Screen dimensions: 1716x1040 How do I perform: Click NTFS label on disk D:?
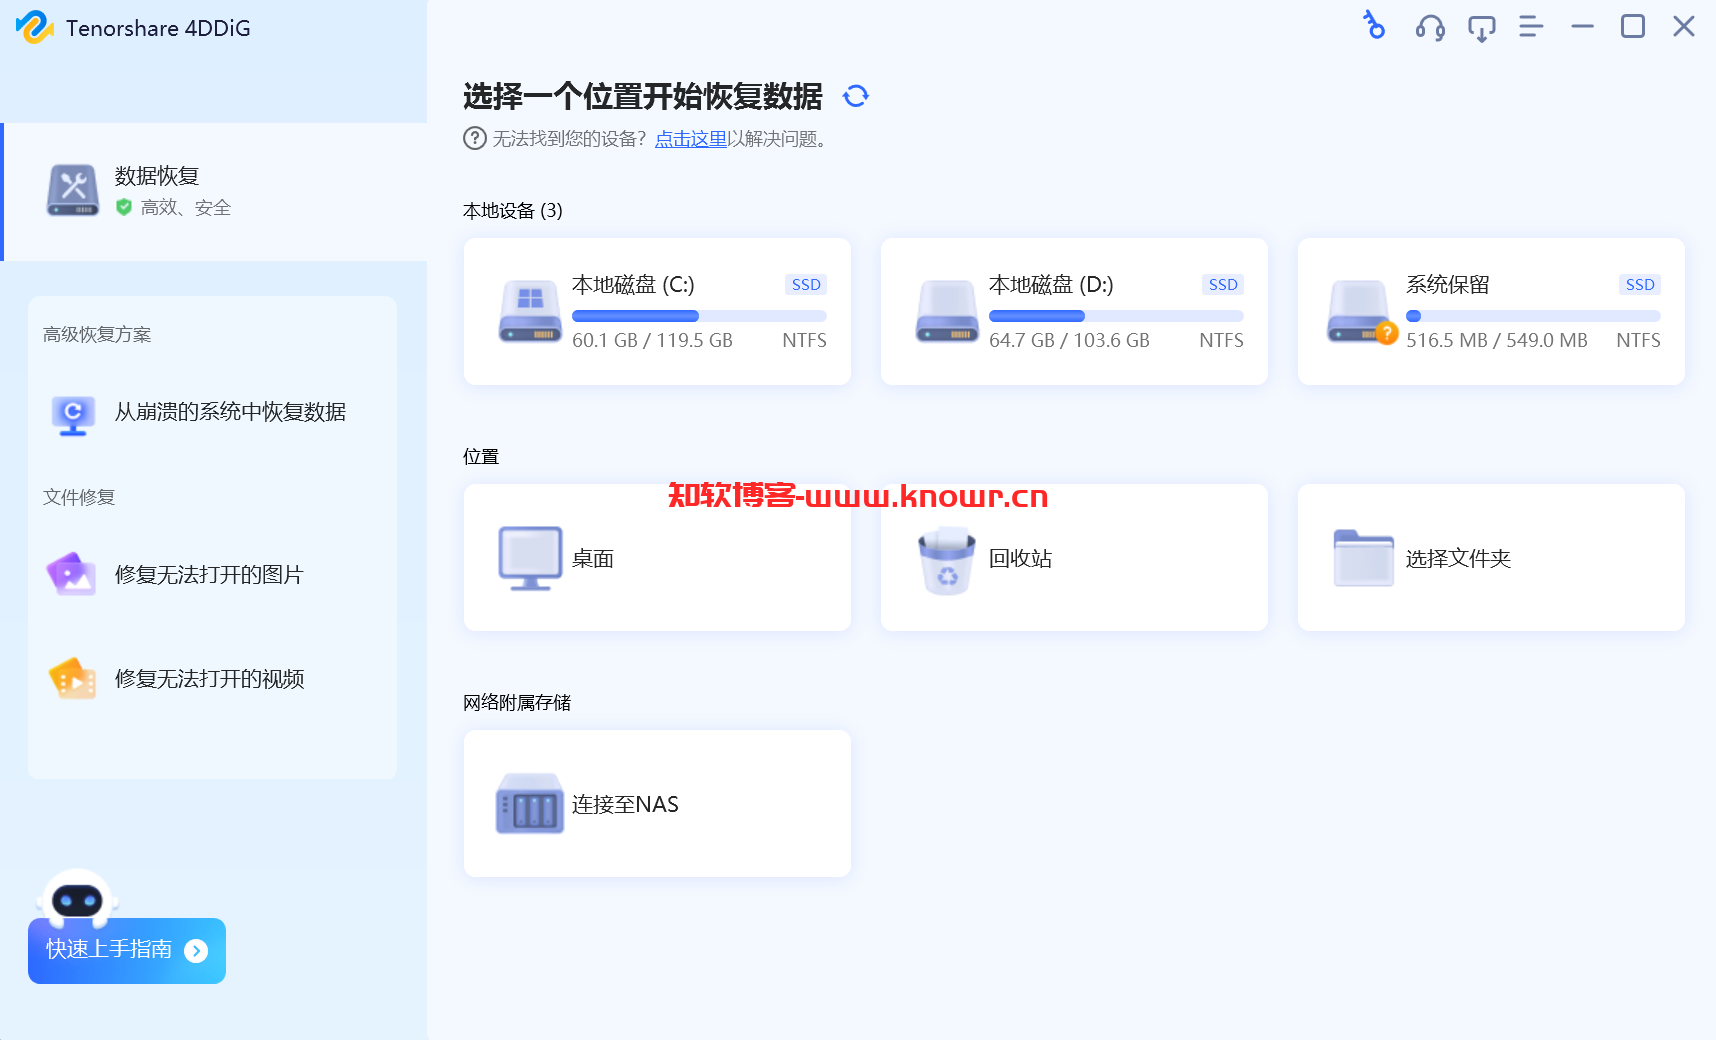tap(1221, 340)
